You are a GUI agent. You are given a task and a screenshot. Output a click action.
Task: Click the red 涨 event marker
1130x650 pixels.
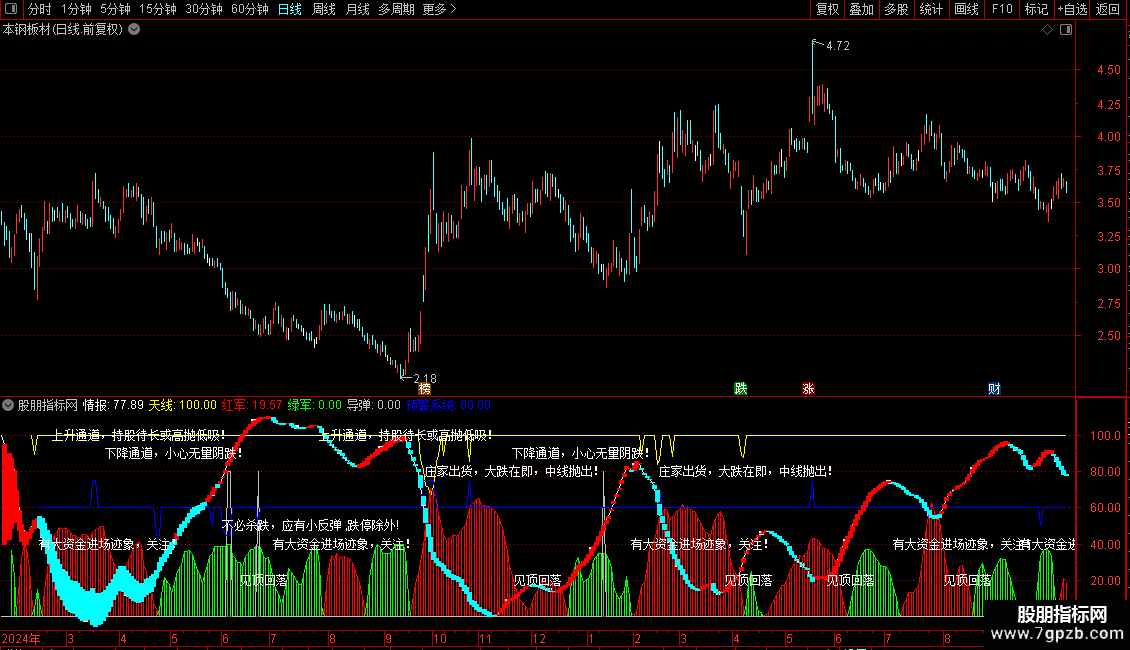(x=808, y=388)
